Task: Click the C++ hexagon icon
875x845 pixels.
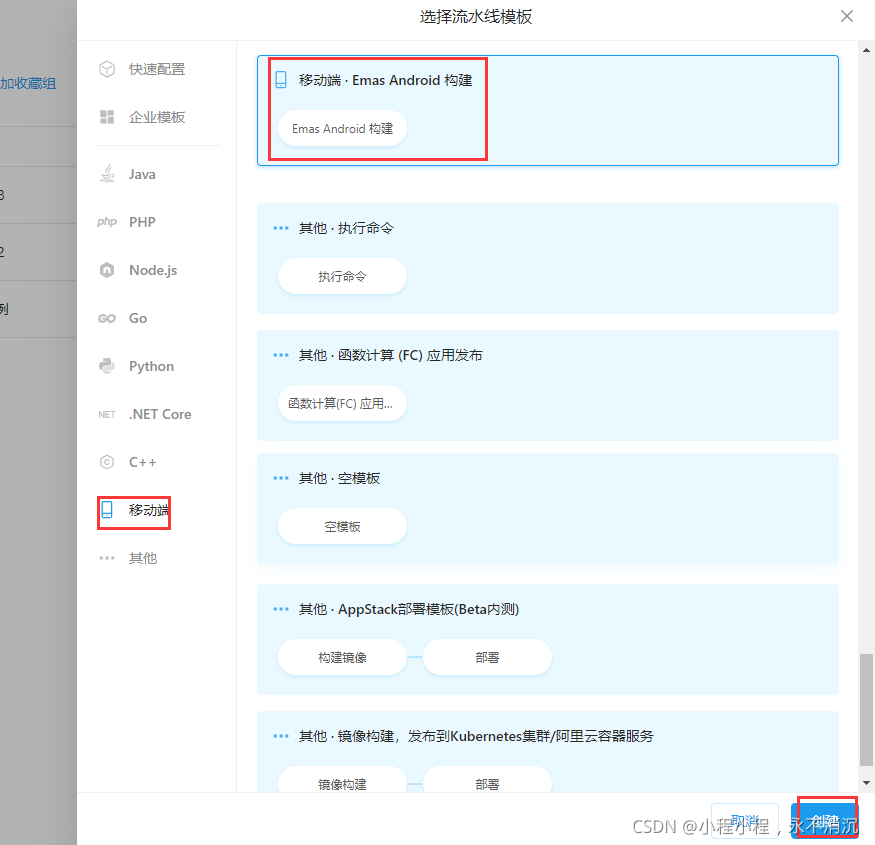Action: click(x=107, y=462)
